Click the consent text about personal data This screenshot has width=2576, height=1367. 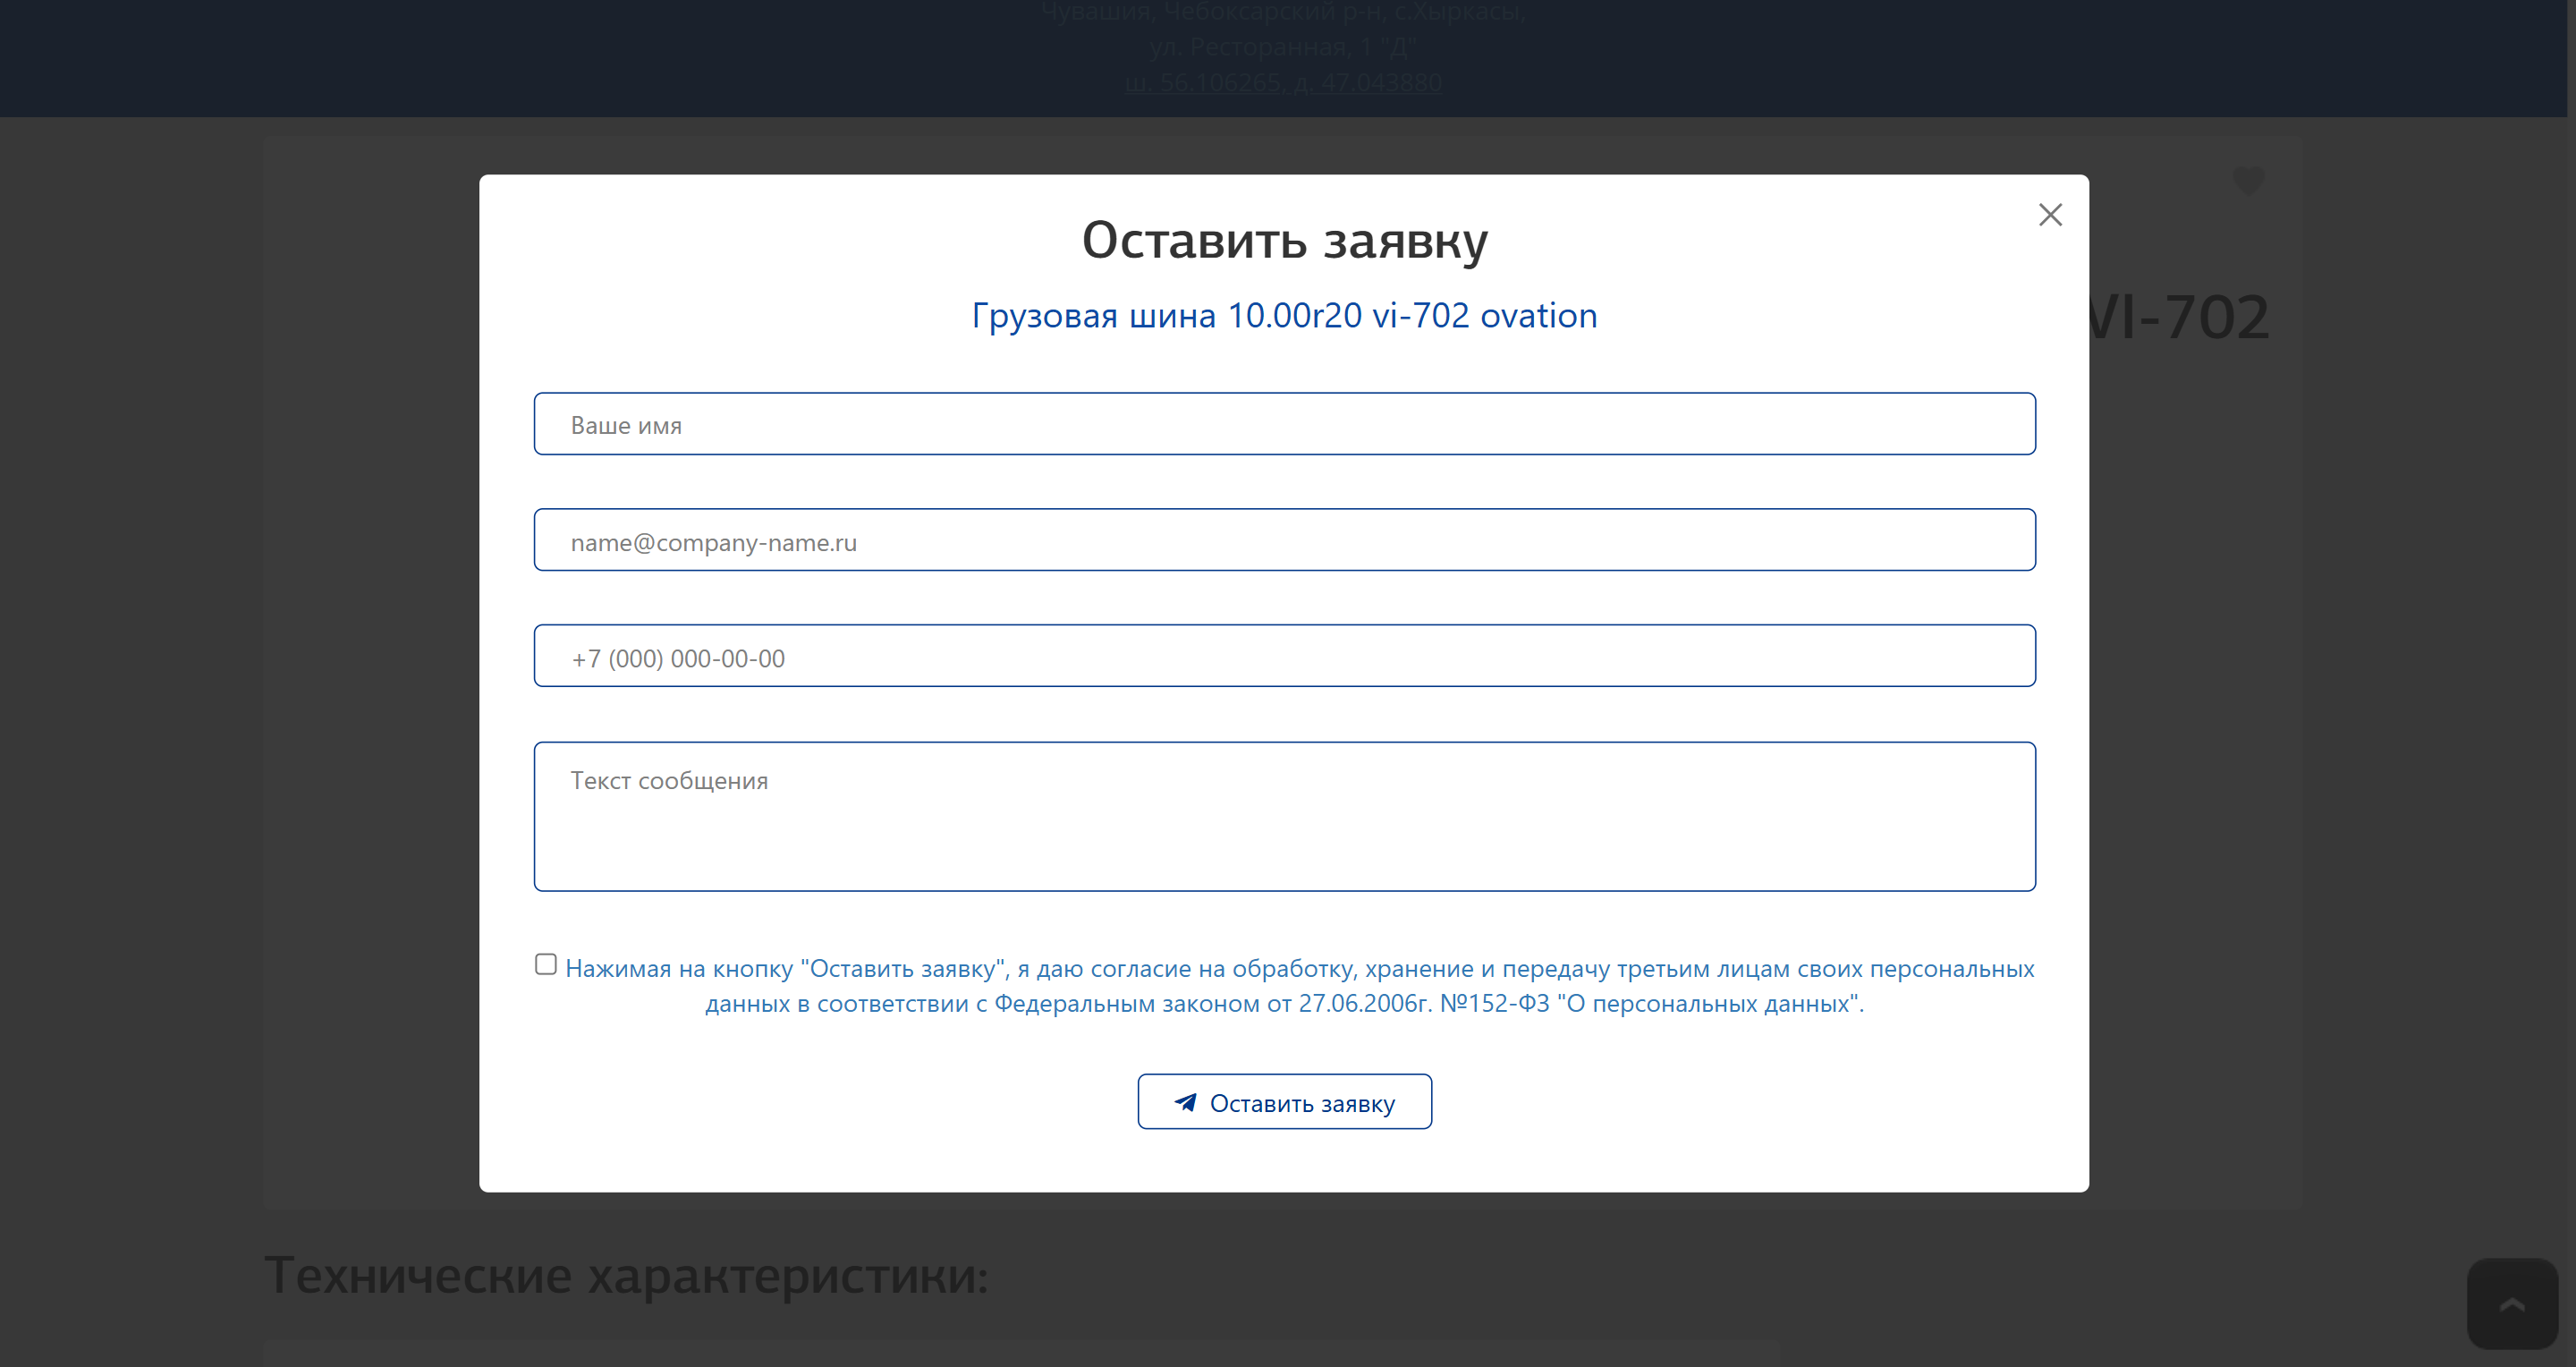[x=1299, y=986]
